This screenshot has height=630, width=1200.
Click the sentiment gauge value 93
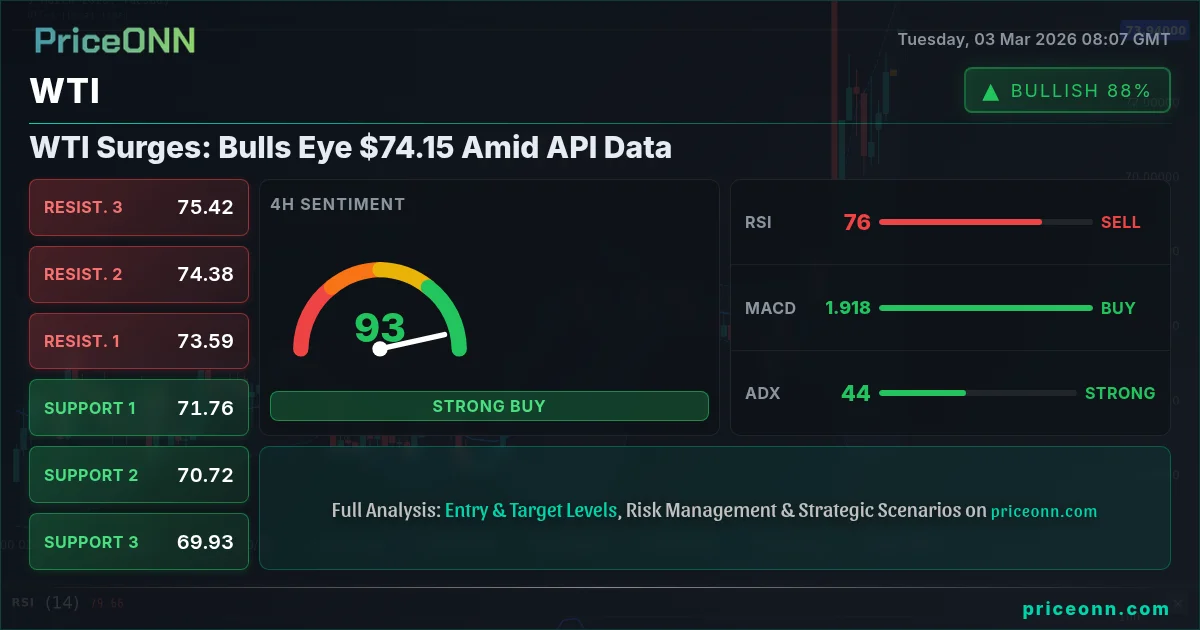(380, 327)
